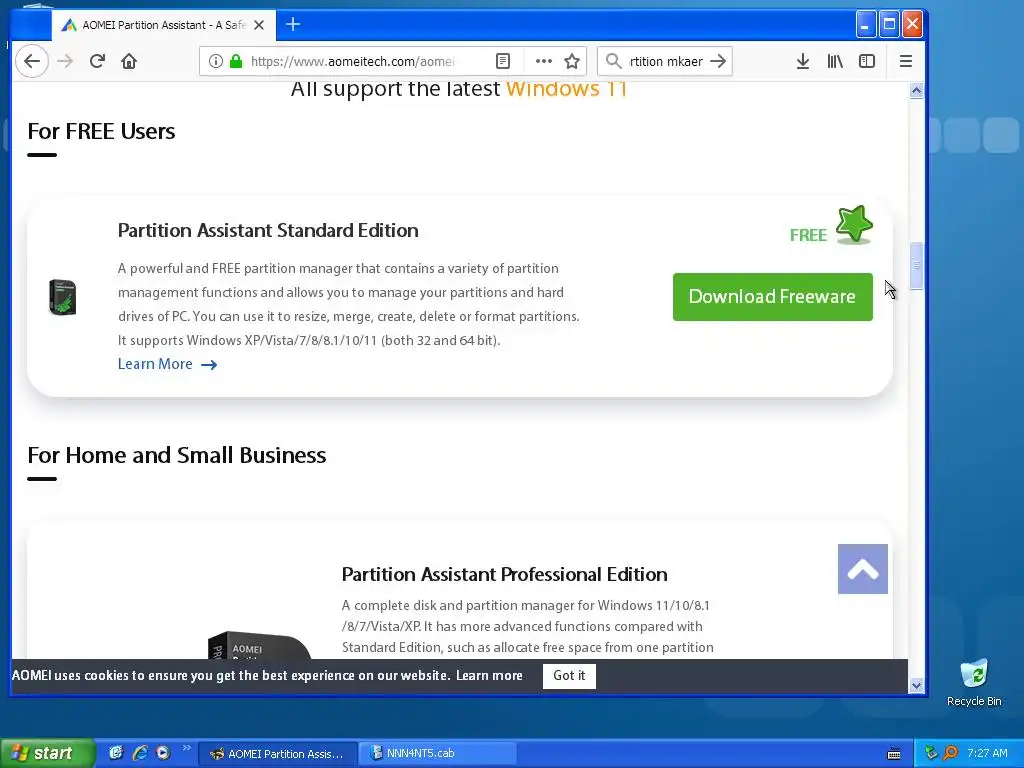Maximize the Firefox window

(x=889, y=25)
